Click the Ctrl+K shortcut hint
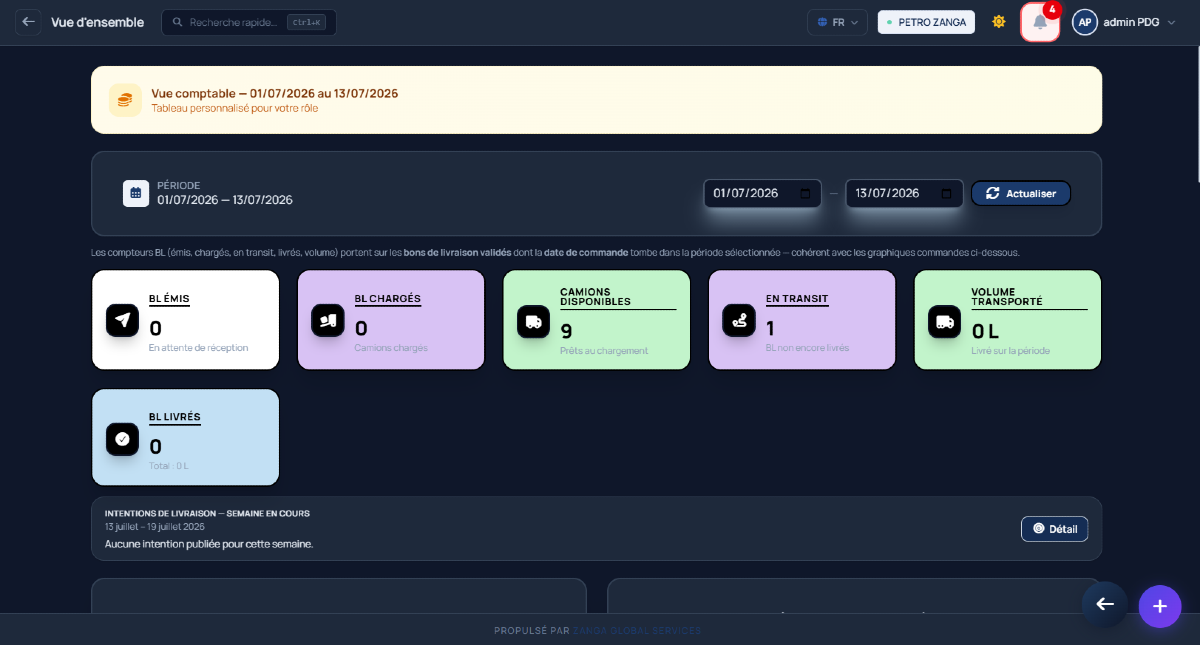The image size is (1200, 645). coord(308,22)
